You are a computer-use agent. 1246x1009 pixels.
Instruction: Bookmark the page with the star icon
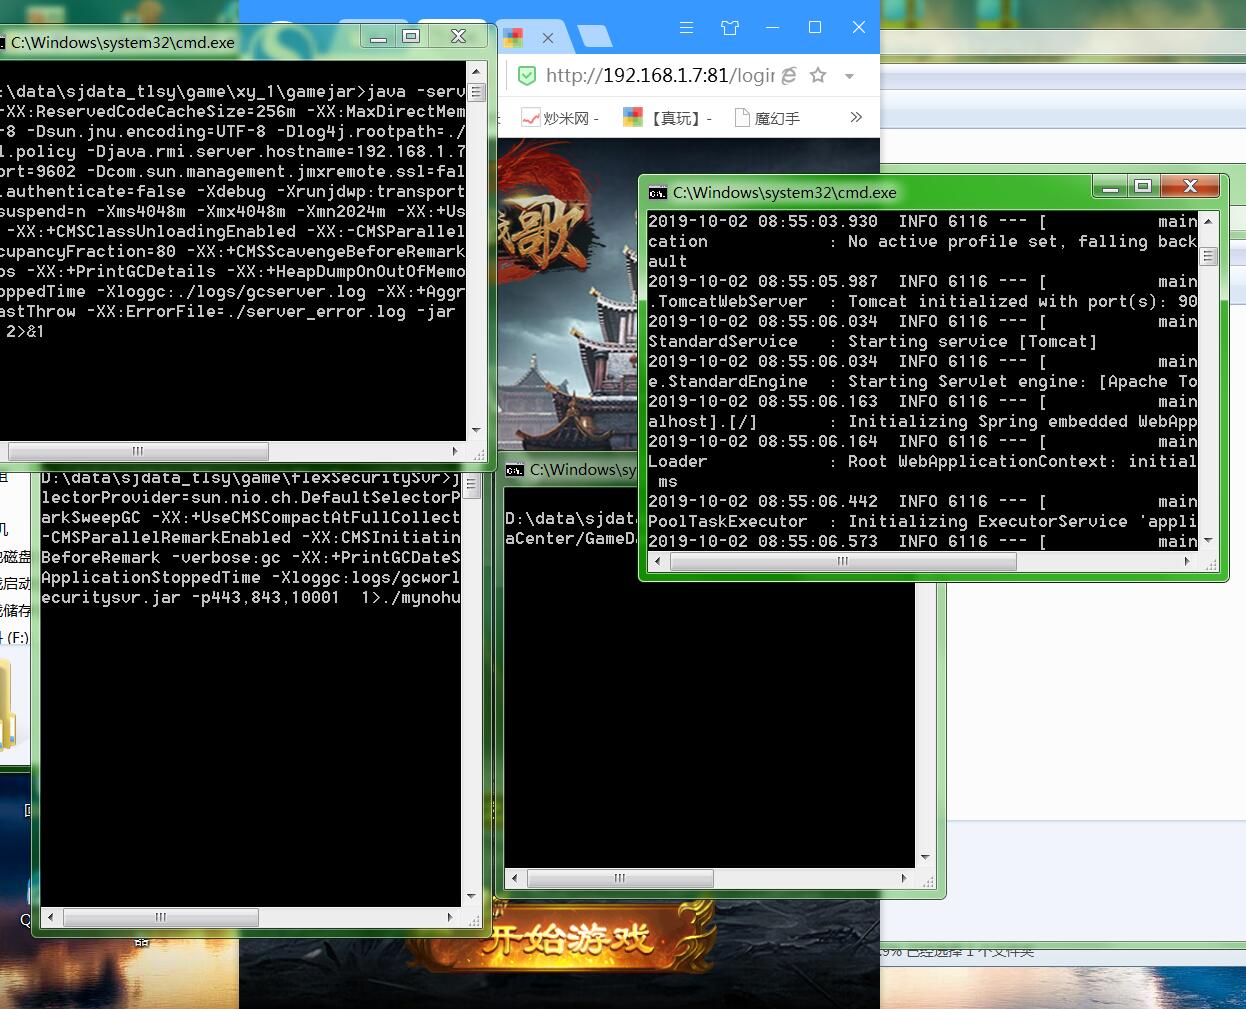point(818,76)
